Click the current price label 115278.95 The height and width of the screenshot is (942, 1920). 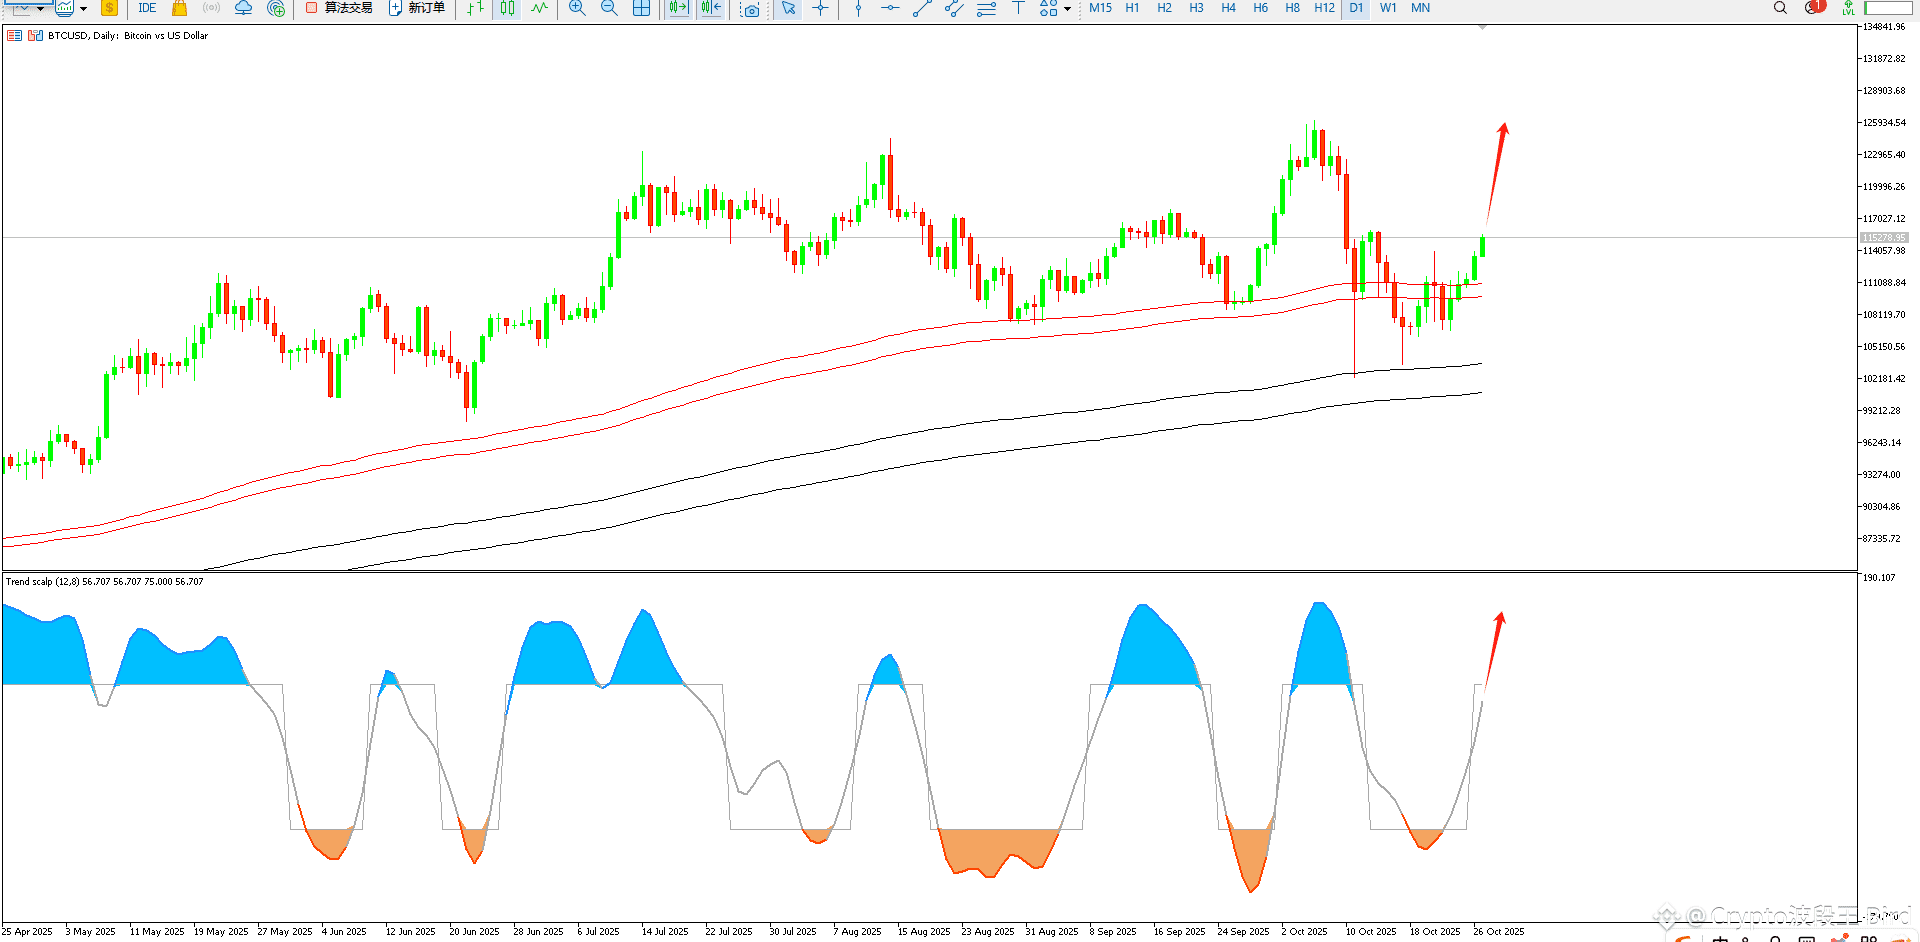[1884, 238]
